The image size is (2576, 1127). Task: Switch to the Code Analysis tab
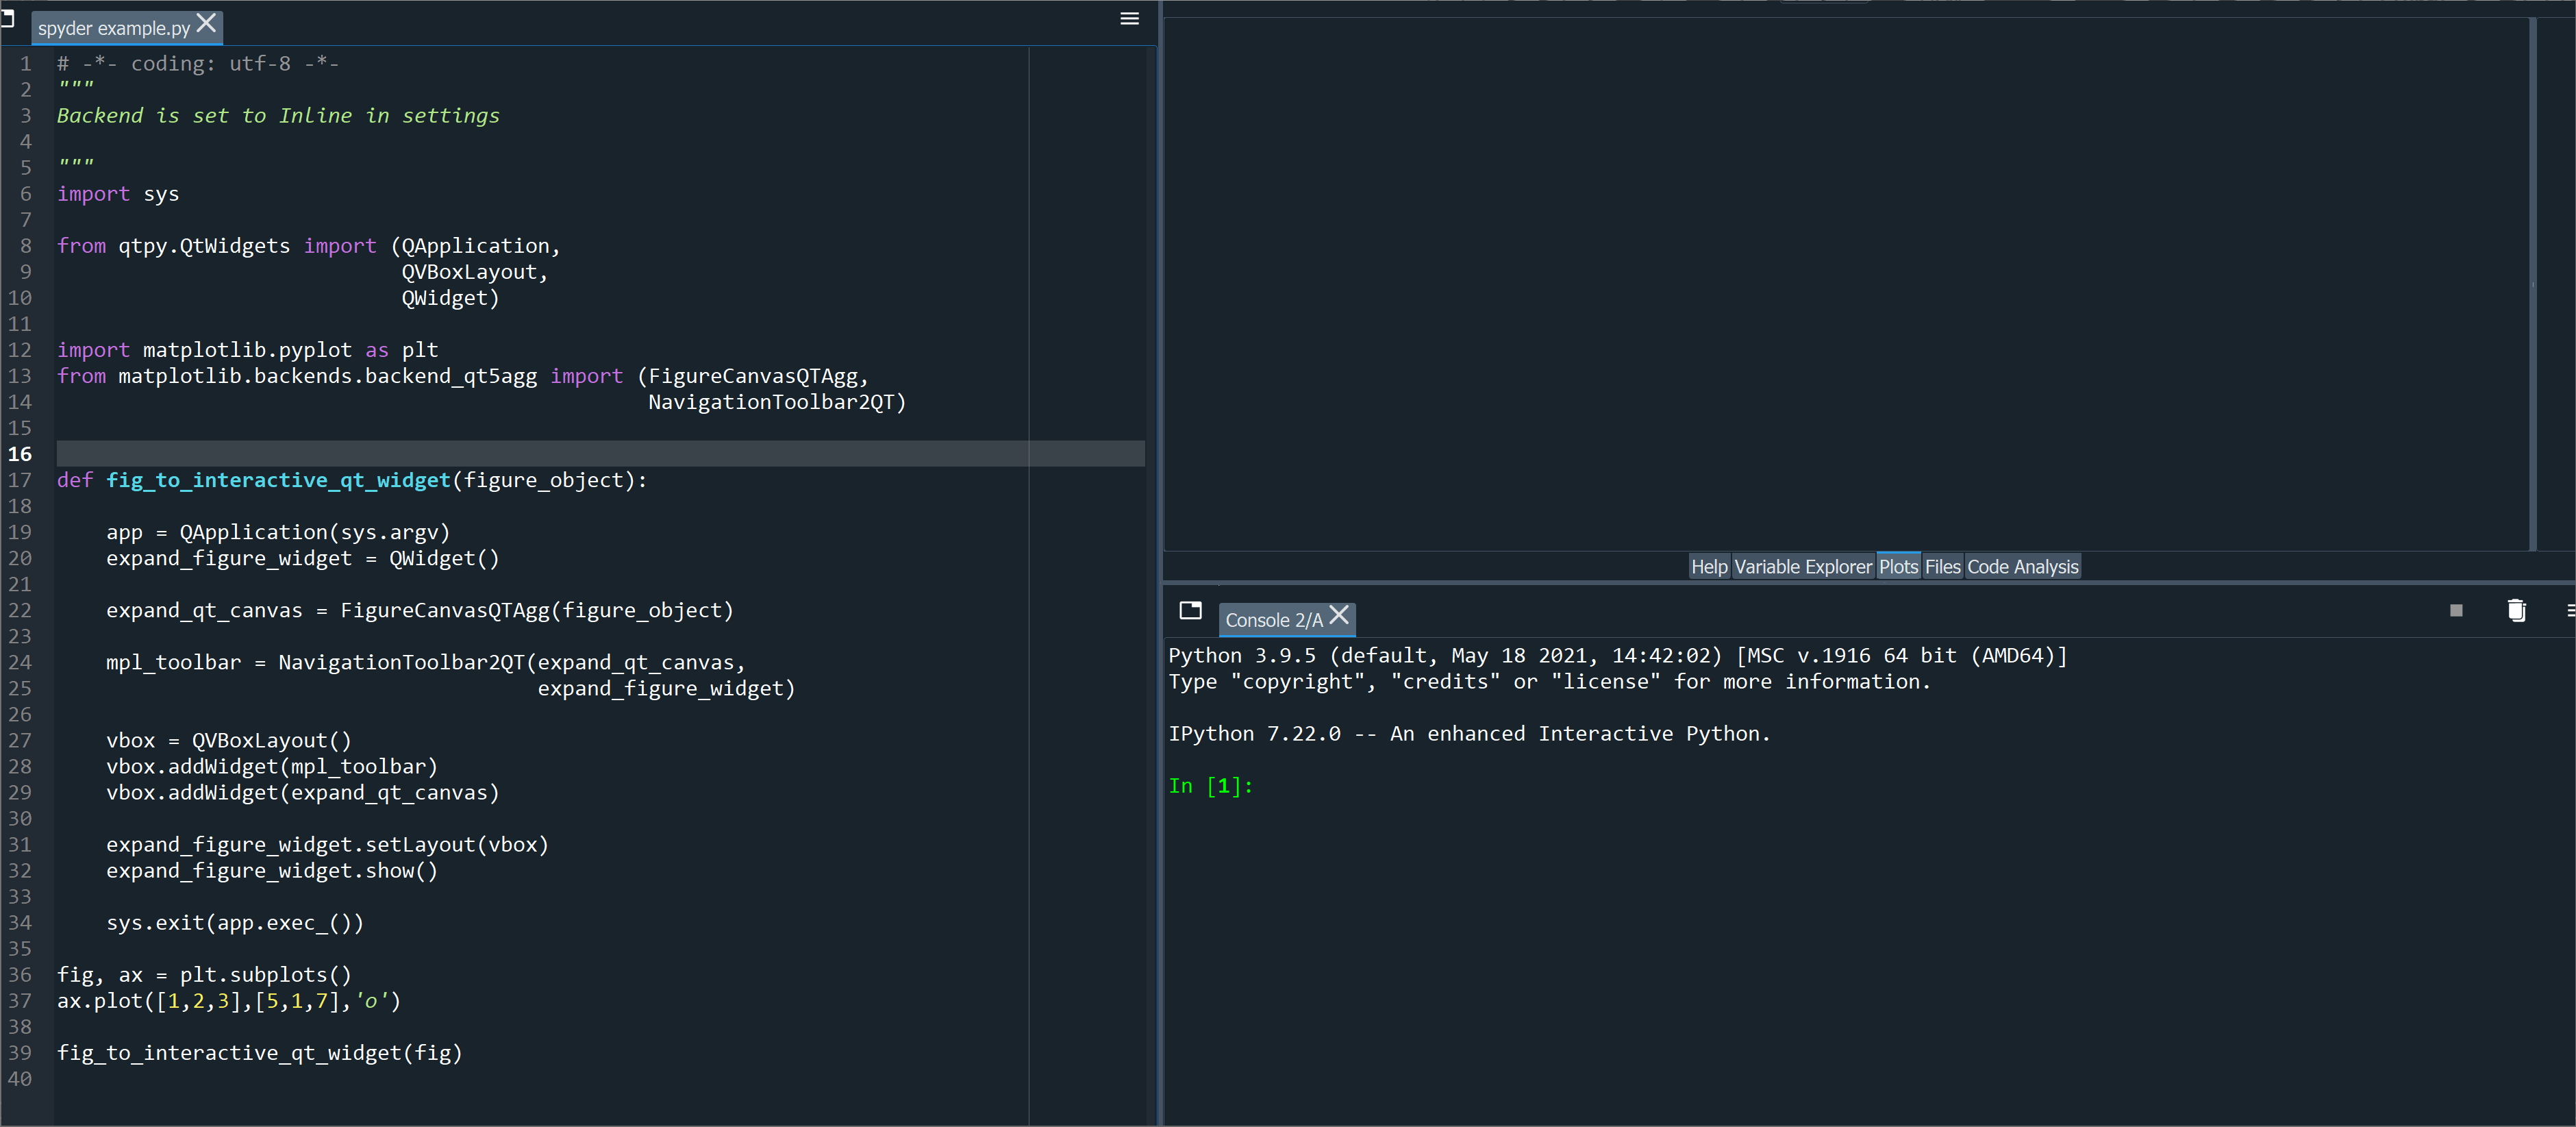[x=2022, y=567]
